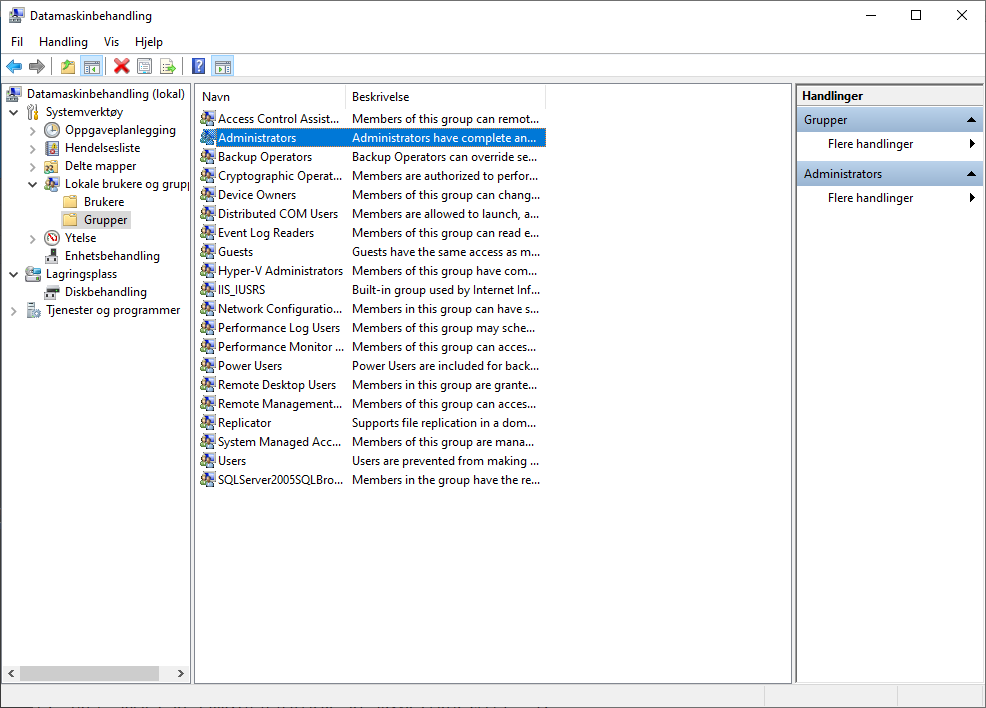This screenshot has height=708, width=986.
Task: Open the Handling menu
Action: [x=63, y=42]
